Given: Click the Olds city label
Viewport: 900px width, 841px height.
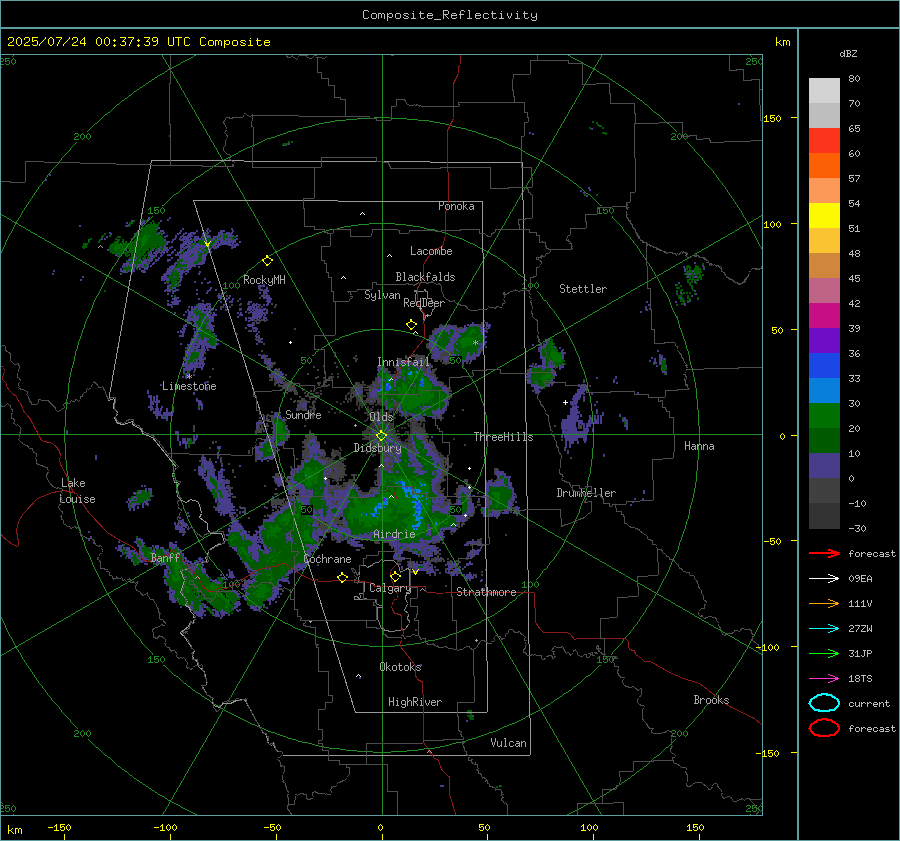Looking at the screenshot, I should (381, 417).
